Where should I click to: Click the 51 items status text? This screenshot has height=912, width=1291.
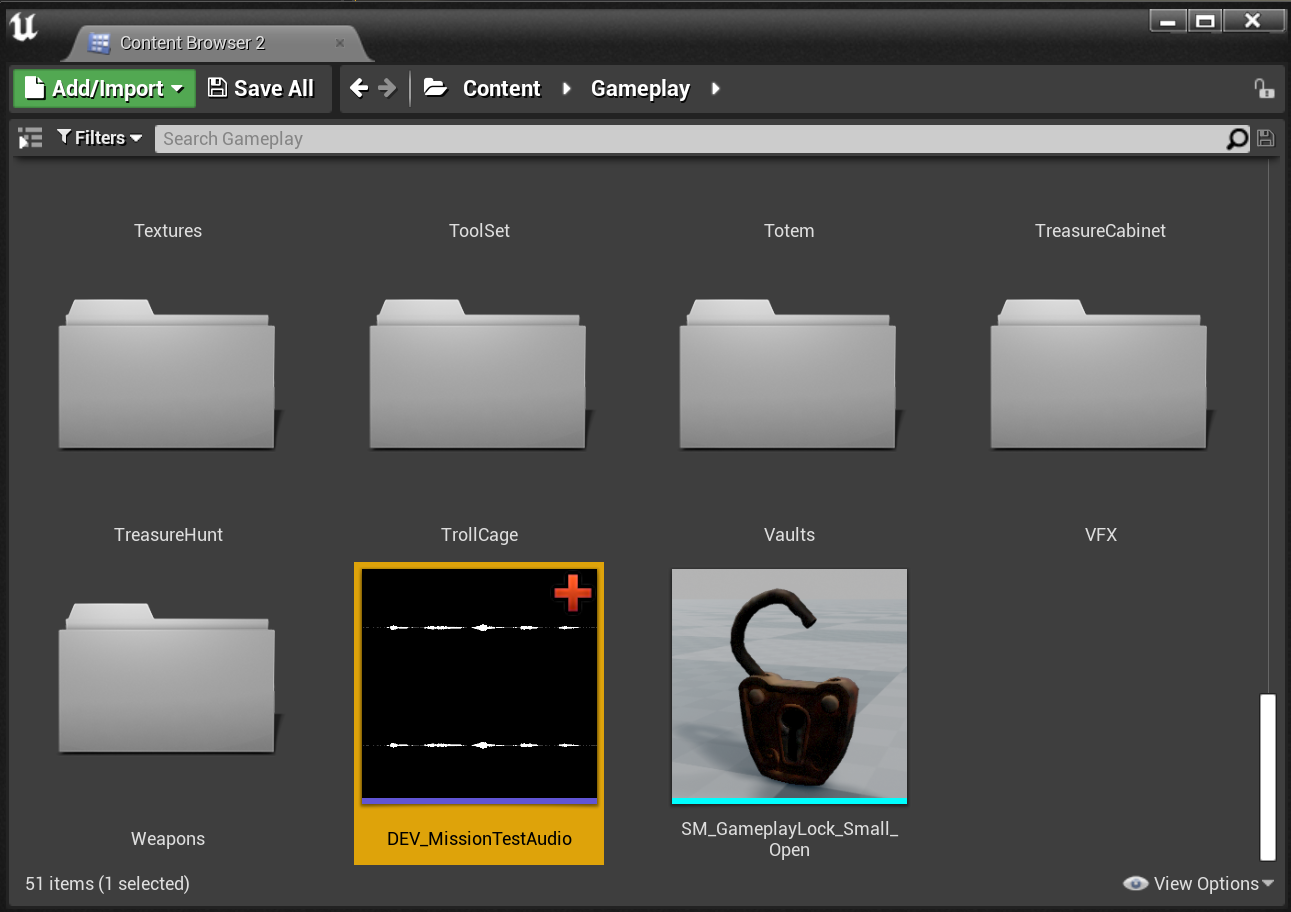click(107, 884)
